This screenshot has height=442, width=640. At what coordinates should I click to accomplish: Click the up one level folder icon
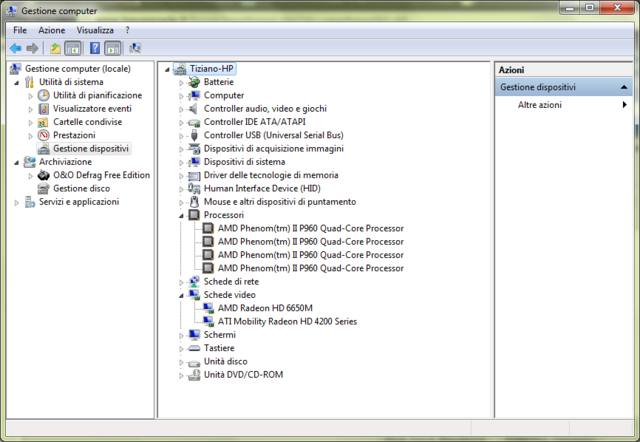[55, 48]
